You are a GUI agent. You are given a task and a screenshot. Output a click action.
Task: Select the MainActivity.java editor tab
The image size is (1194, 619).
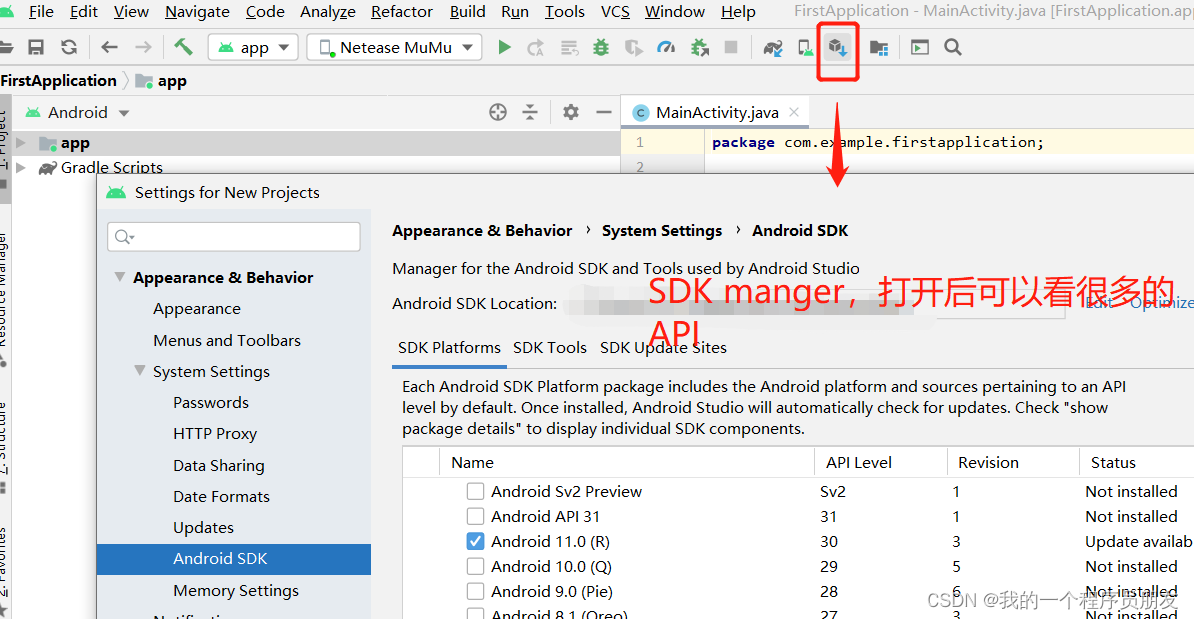coord(717,113)
